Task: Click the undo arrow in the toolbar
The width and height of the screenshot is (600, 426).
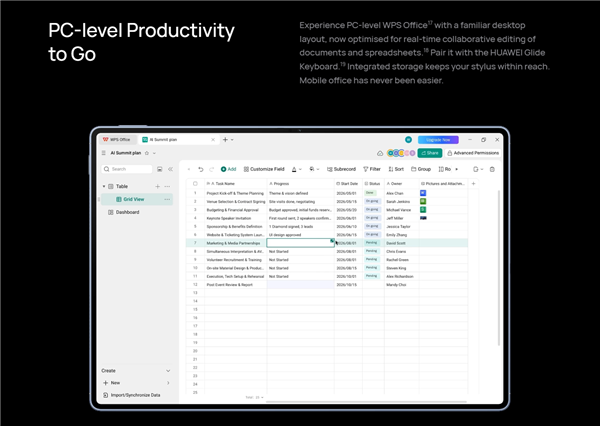Action: (201, 169)
